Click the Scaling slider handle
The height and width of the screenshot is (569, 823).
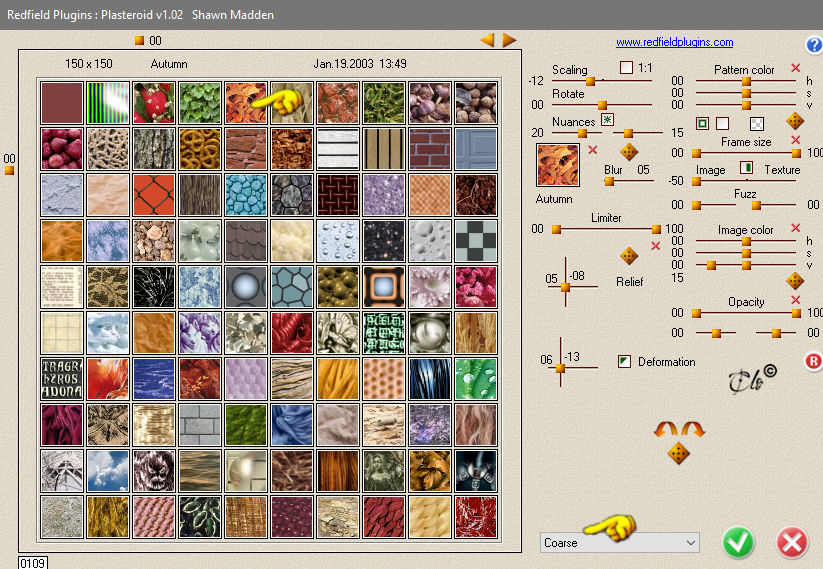(590, 81)
